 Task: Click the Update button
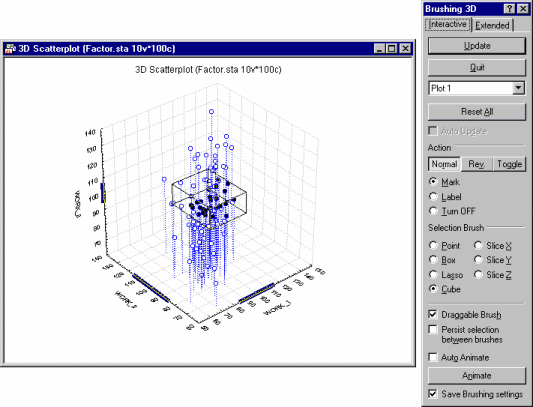477,46
